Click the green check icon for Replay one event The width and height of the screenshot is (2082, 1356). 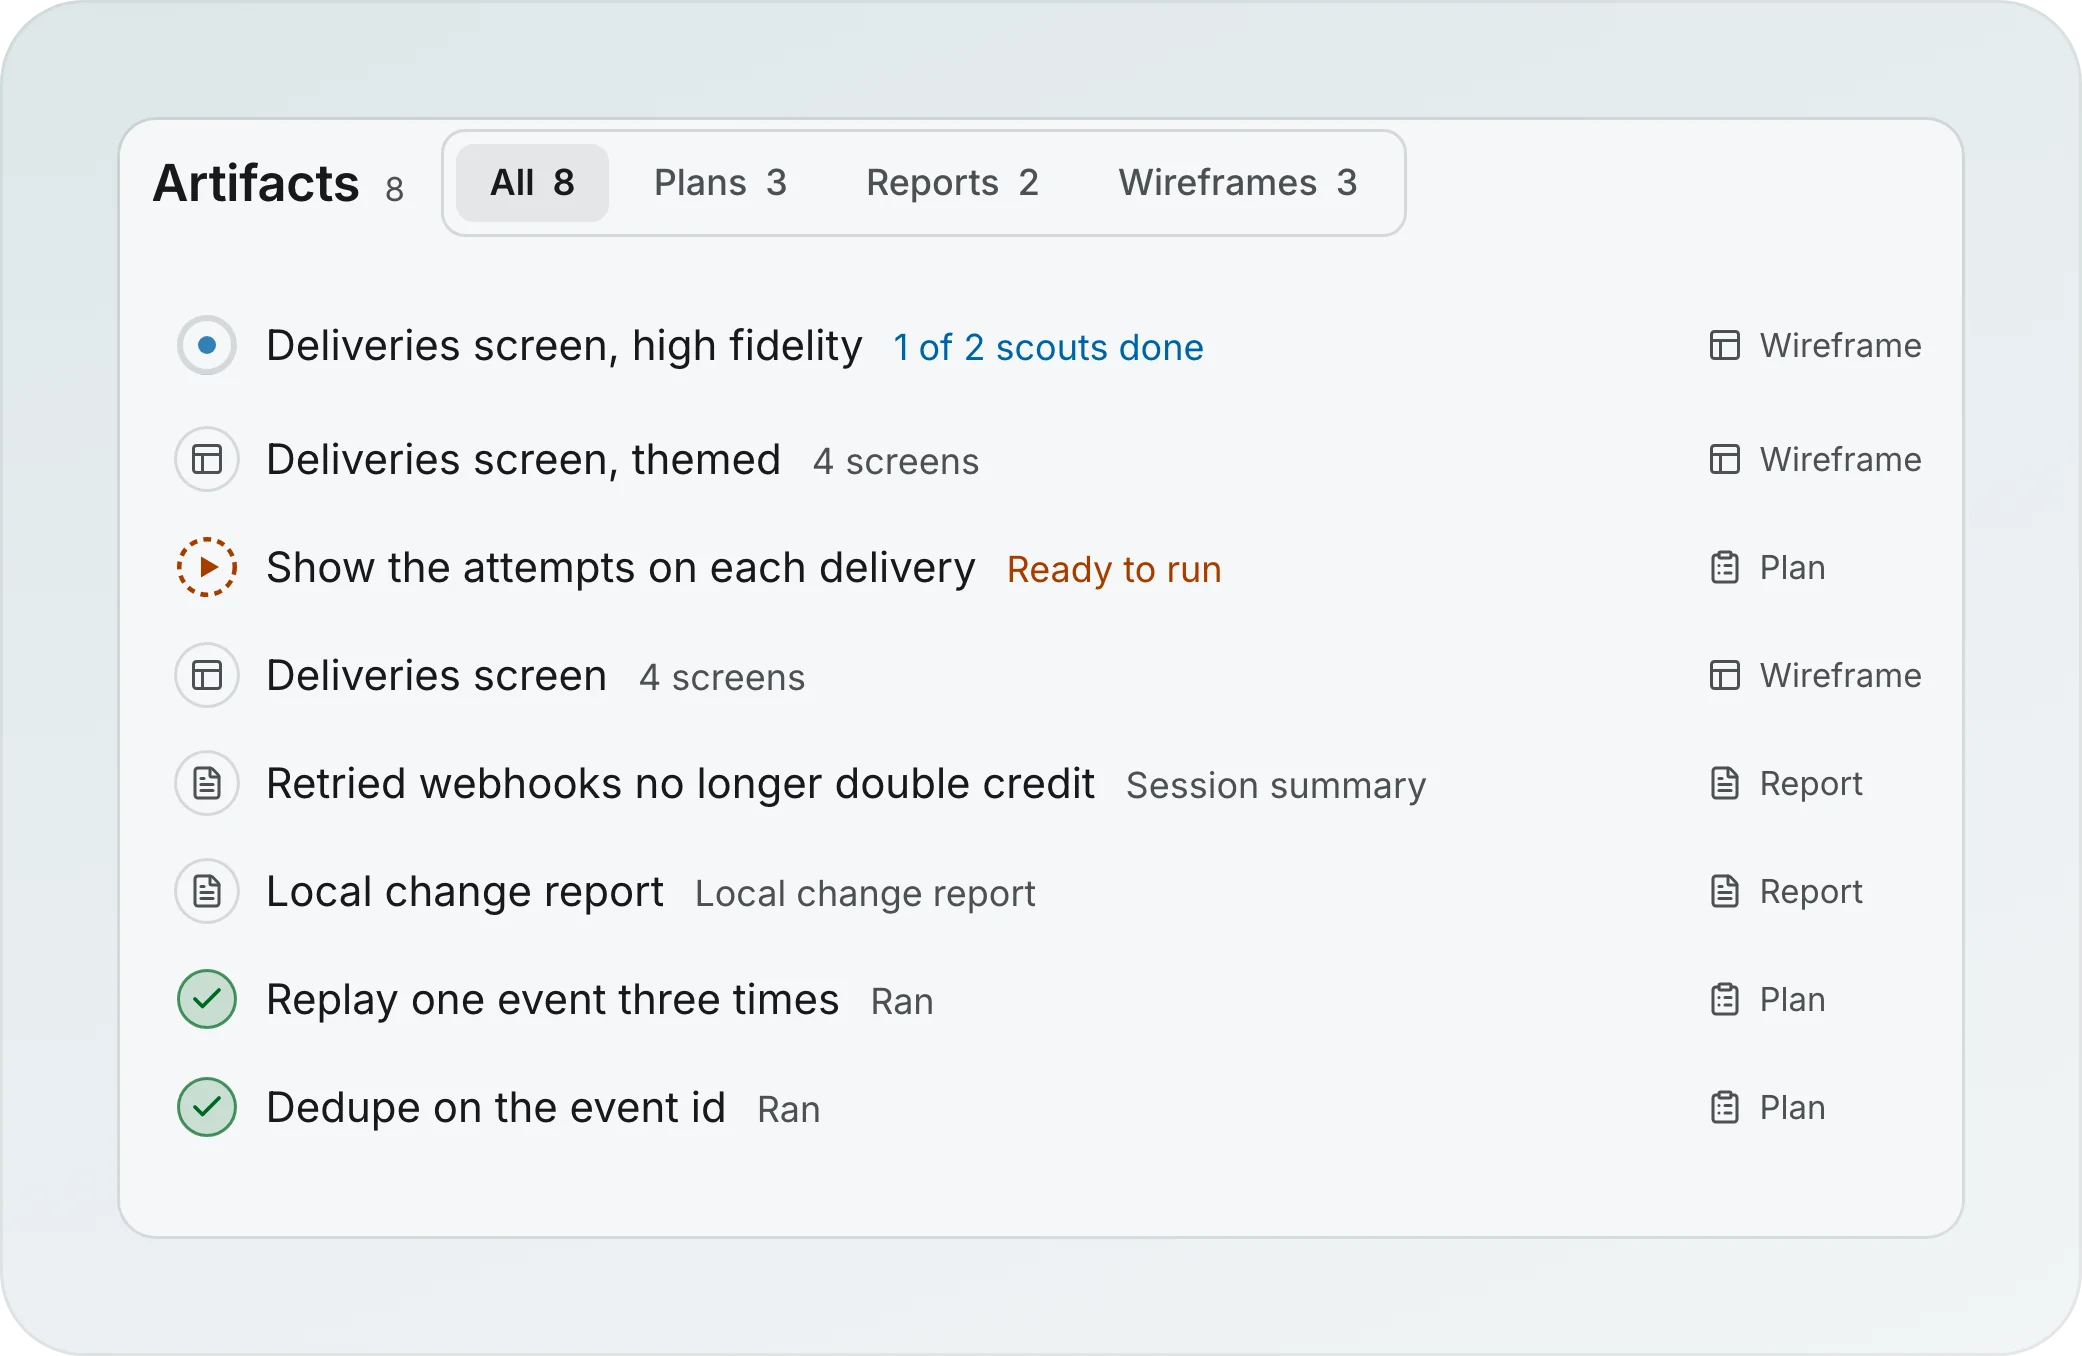[x=207, y=999]
